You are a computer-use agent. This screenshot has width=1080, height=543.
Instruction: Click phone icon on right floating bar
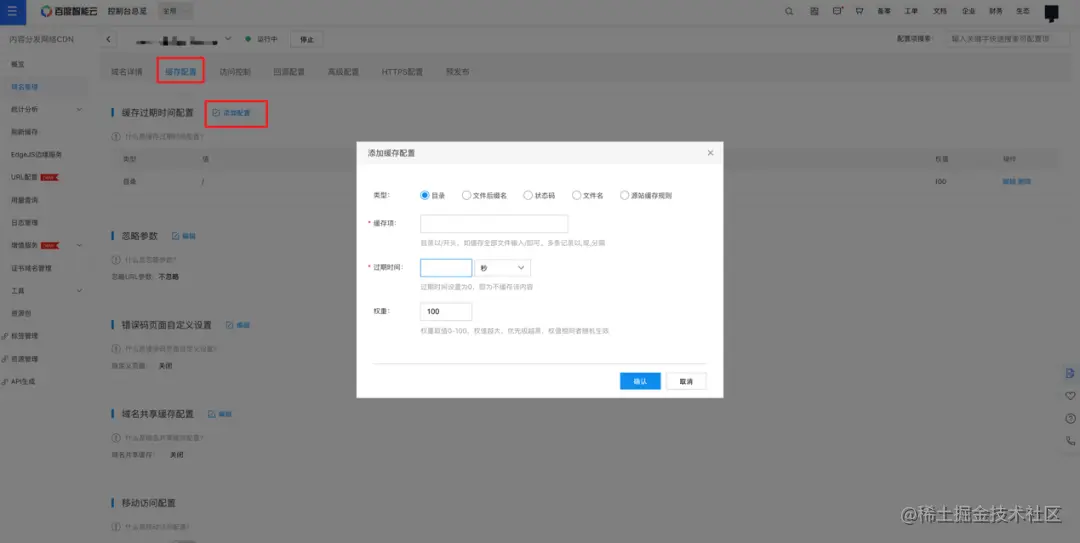click(1070, 440)
